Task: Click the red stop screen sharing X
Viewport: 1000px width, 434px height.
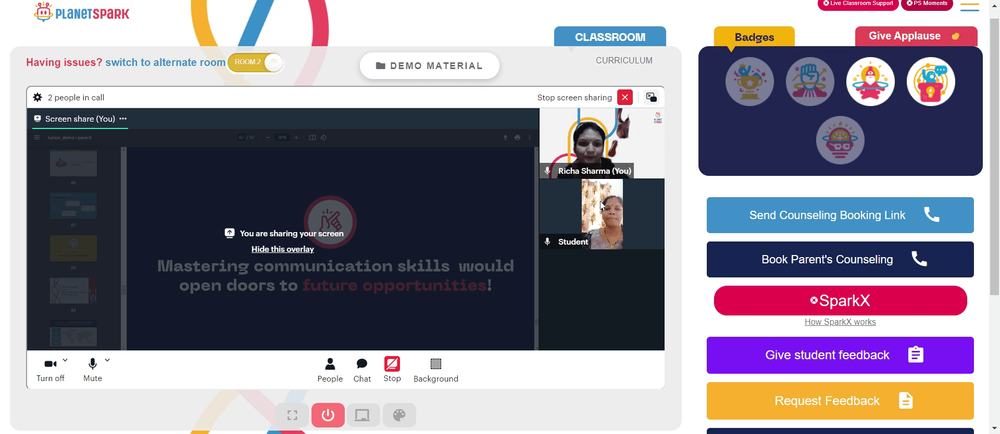Action: coord(625,98)
